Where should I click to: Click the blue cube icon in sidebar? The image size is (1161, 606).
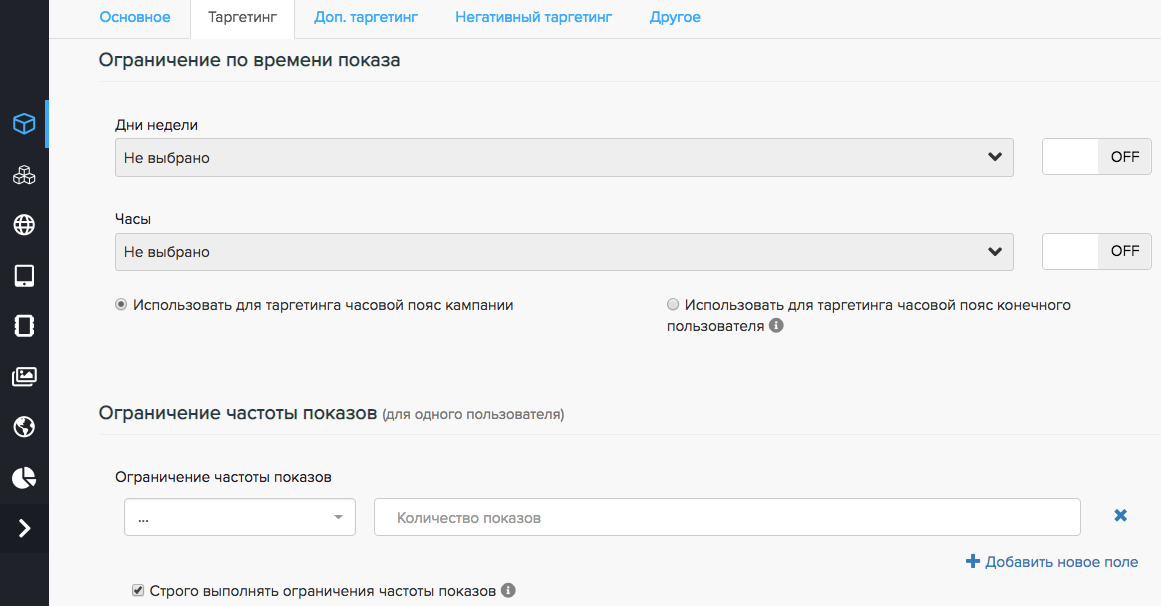click(x=24, y=124)
